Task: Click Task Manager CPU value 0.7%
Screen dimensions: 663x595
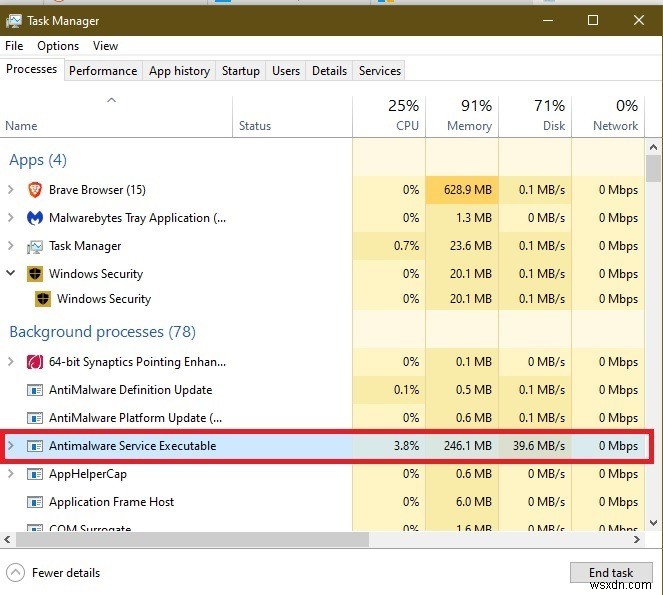Action: tap(389, 246)
